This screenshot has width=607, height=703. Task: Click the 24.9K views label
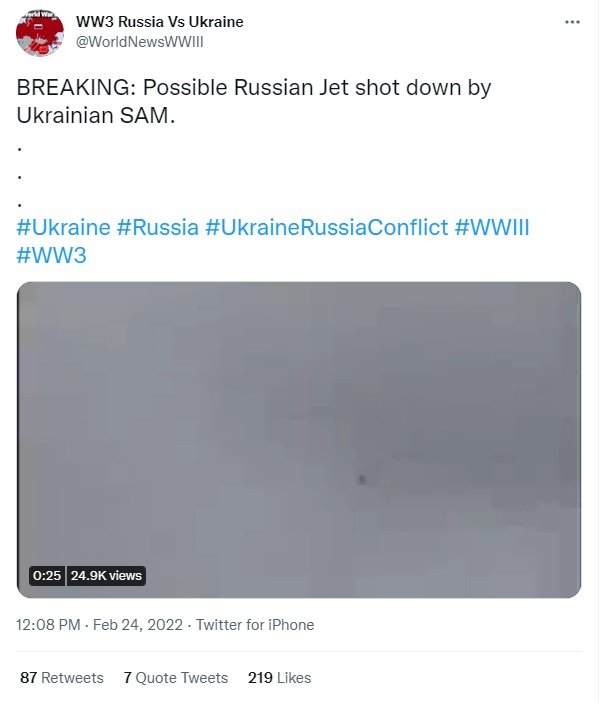click(x=106, y=576)
